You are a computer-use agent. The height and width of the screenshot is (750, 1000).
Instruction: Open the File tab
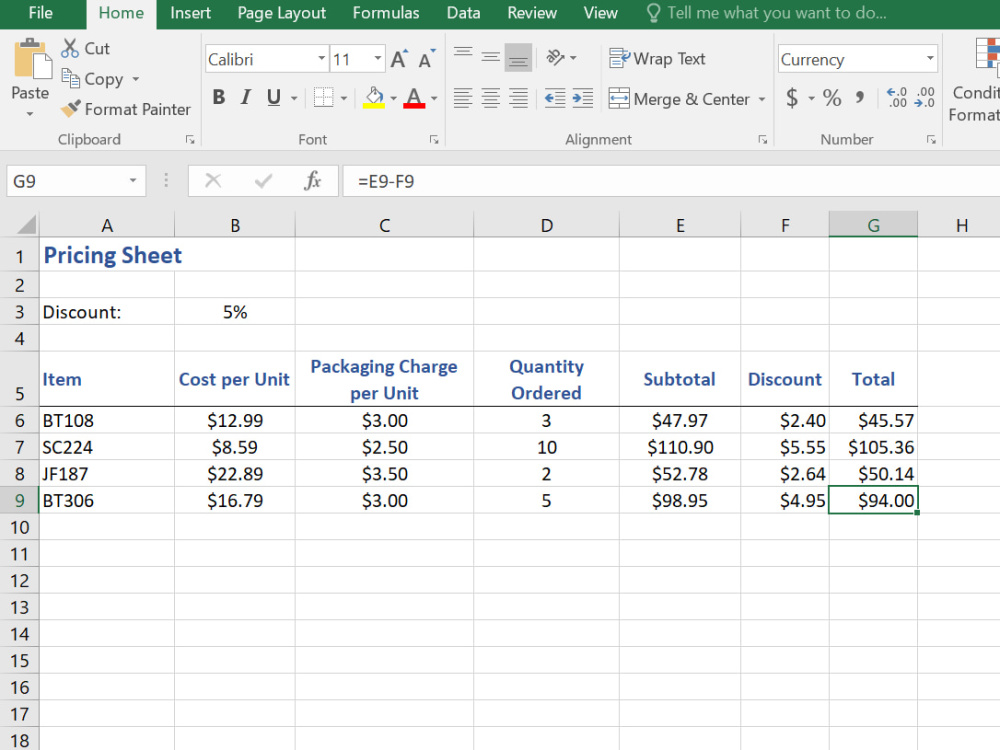pyautogui.click(x=41, y=13)
